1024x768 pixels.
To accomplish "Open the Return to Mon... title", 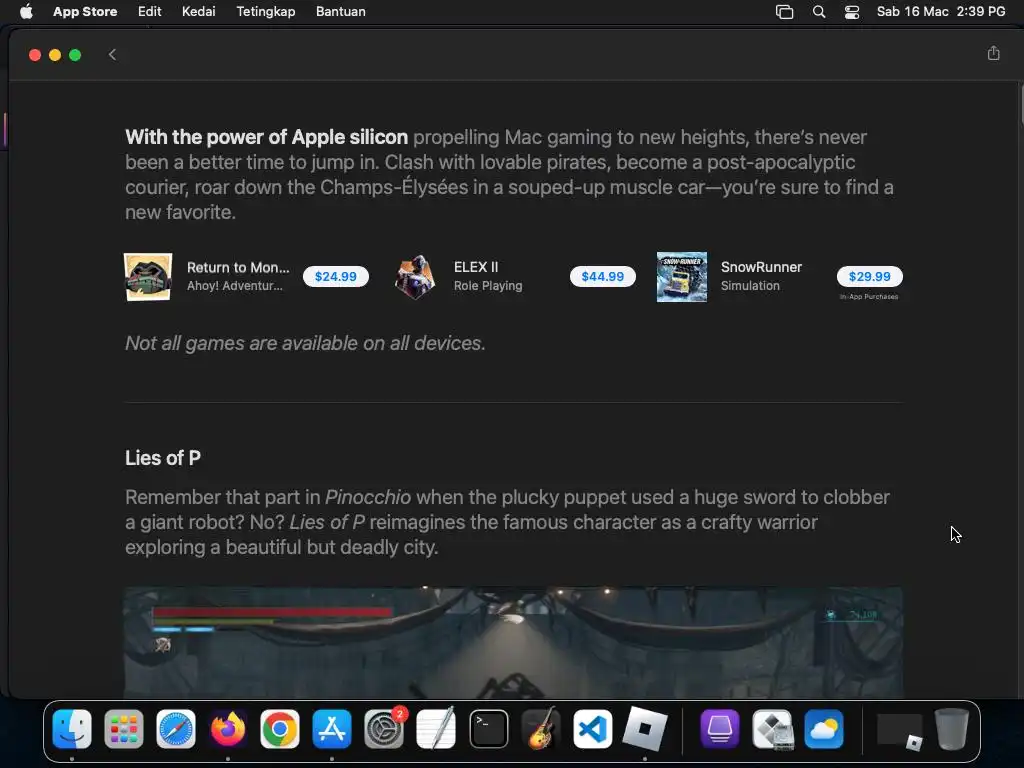I will coord(238,267).
